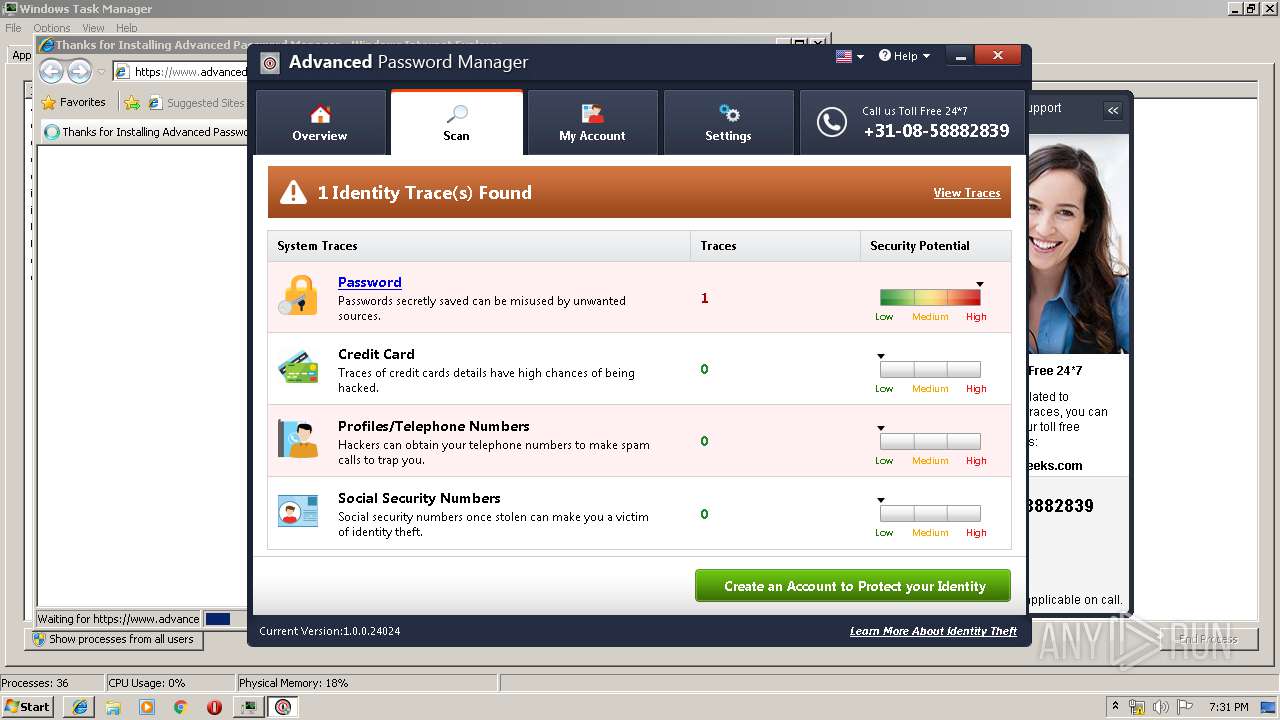The width and height of the screenshot is (1280, 720).
Task: Open the My Account tab
Action: tap(592, 123)
